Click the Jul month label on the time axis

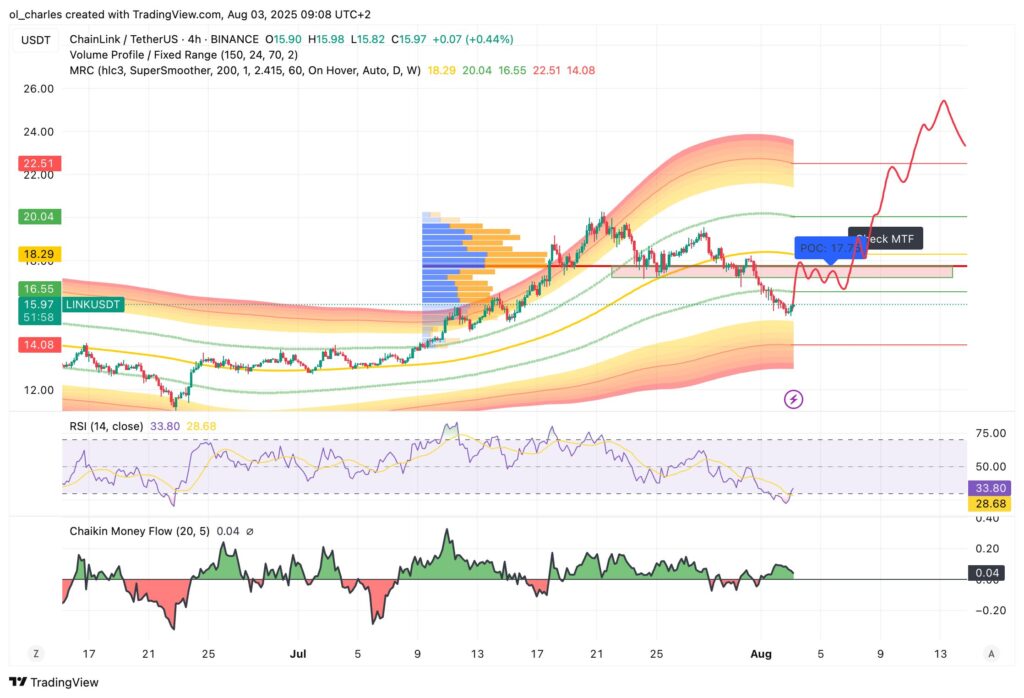297,653
